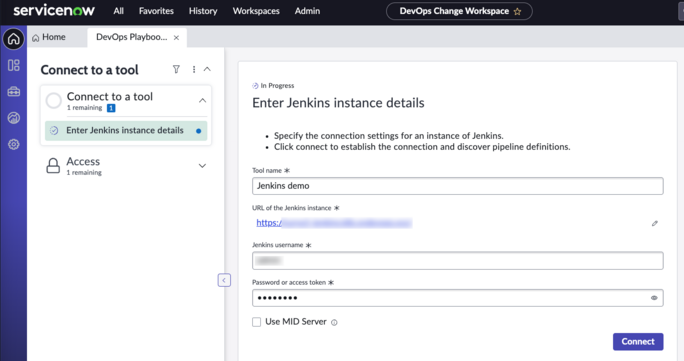Switch to the Home tab
Viewport: 684px width, 361px height.
[49, 37]
